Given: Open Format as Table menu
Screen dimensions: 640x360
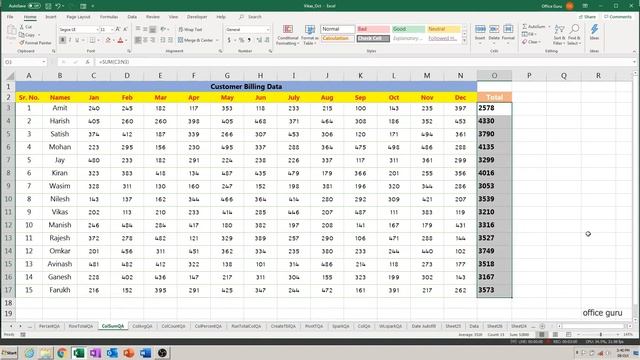Looking at the screenshot, I should (310, 35).
